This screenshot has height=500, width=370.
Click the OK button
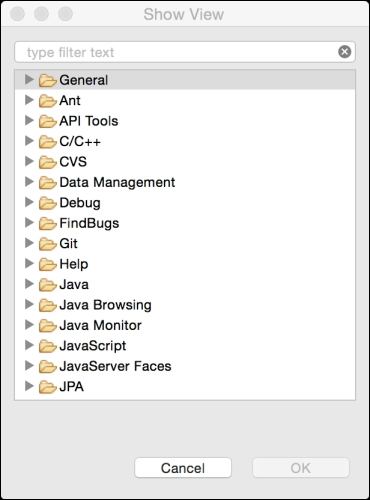(x=301, y=468)
